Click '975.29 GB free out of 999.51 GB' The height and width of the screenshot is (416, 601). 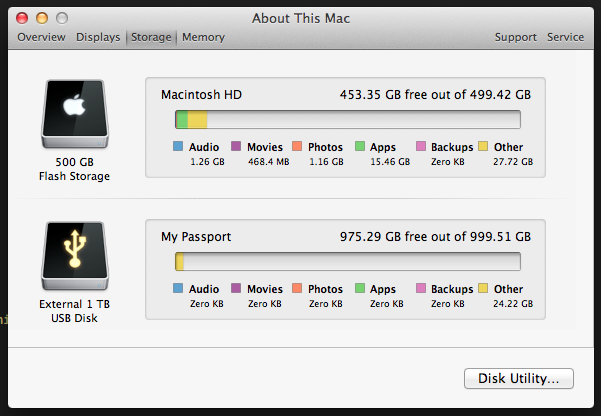click(435, 237)
